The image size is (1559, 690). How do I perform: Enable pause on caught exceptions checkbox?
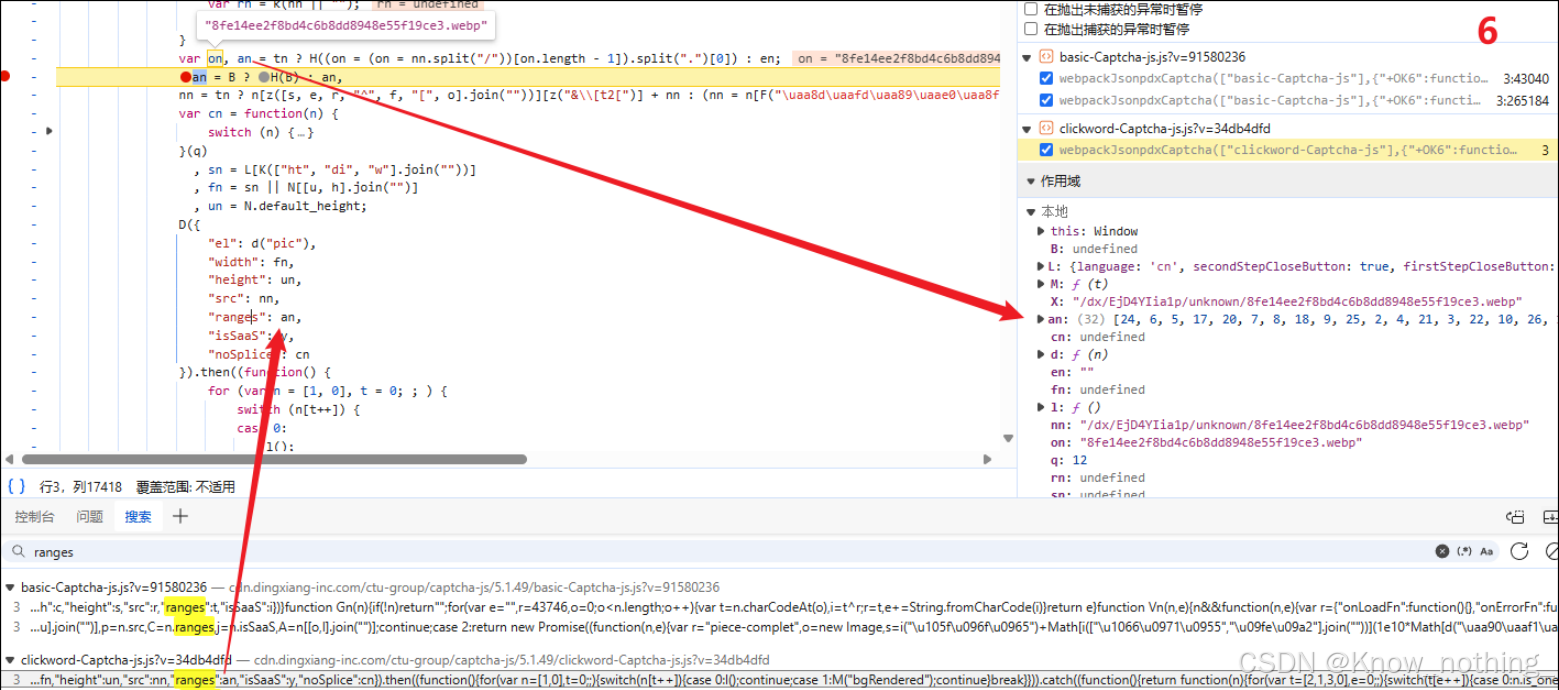click(x=1031, y=29)
